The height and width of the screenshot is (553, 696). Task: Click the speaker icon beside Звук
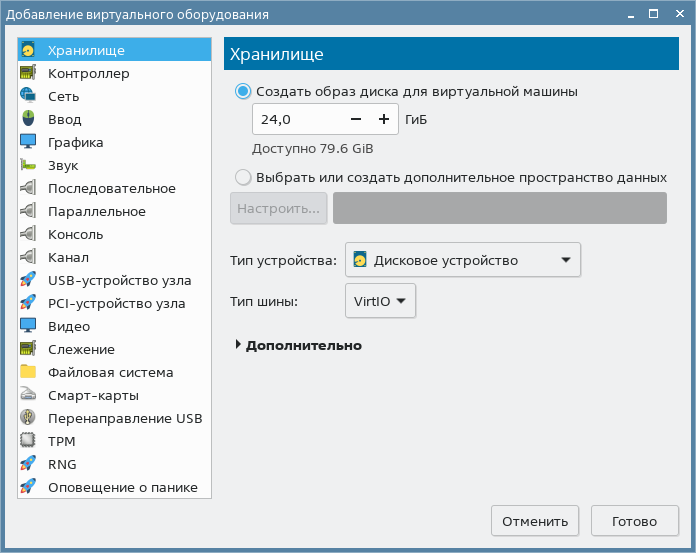(x=28, y=166)
